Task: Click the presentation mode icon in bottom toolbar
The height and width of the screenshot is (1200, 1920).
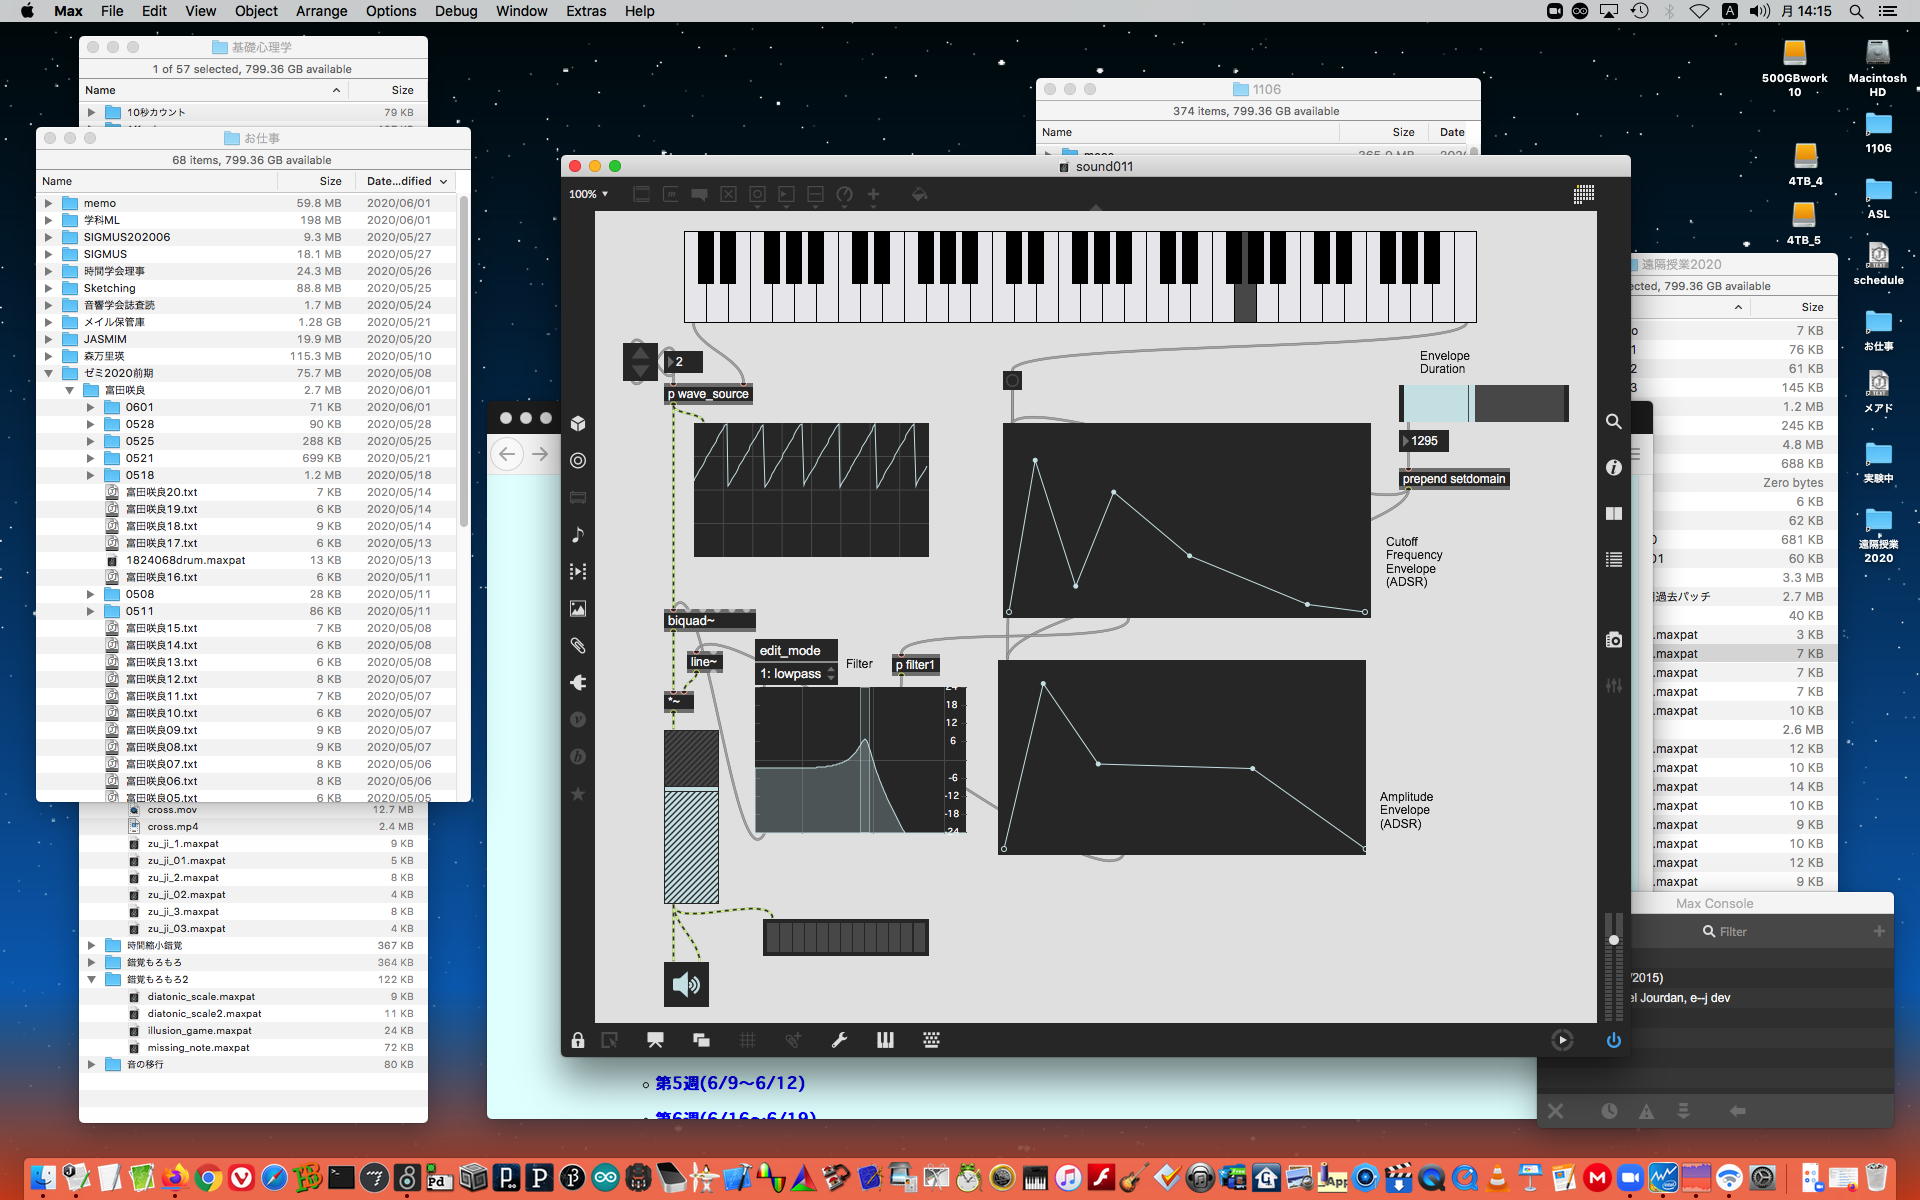Action: 655,1040
